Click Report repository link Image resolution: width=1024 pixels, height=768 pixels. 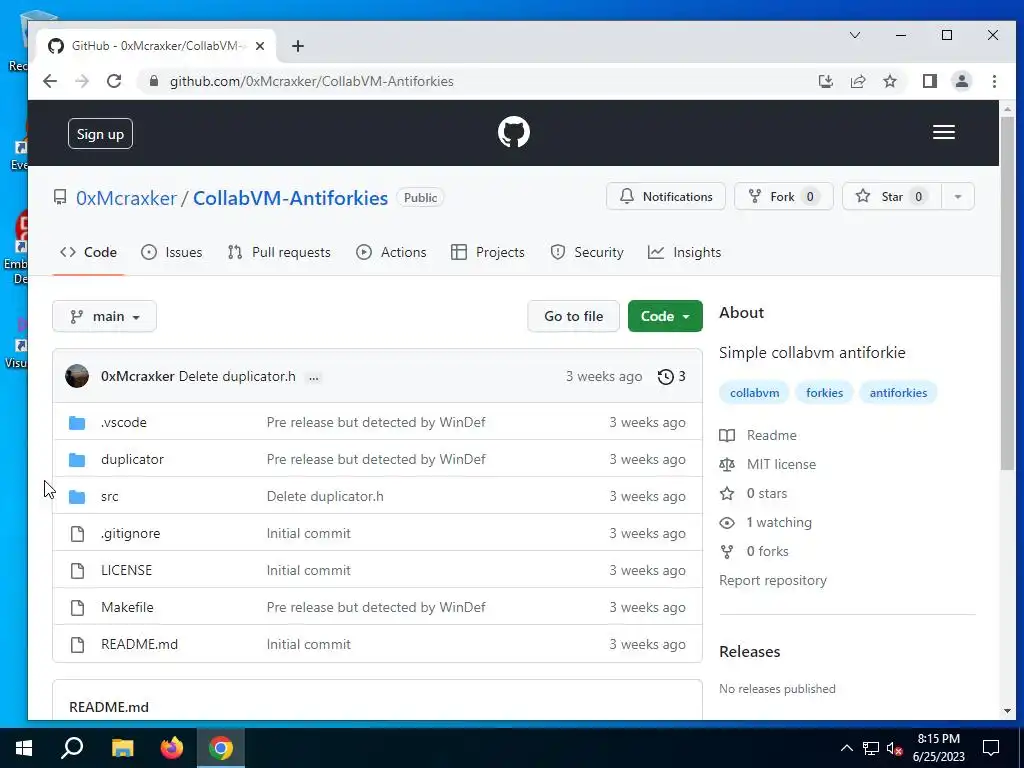[x=773, y=581]
